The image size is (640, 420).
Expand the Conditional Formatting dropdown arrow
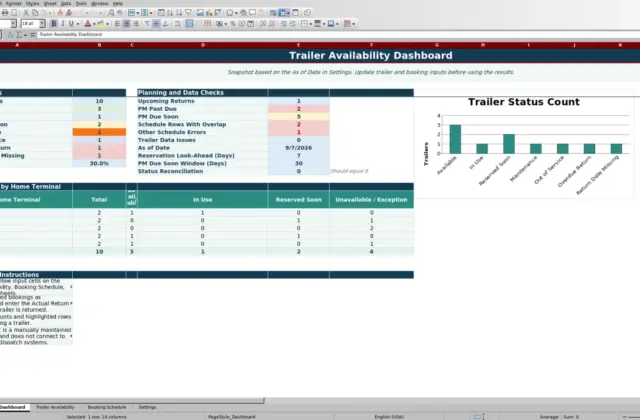point(353,24)
